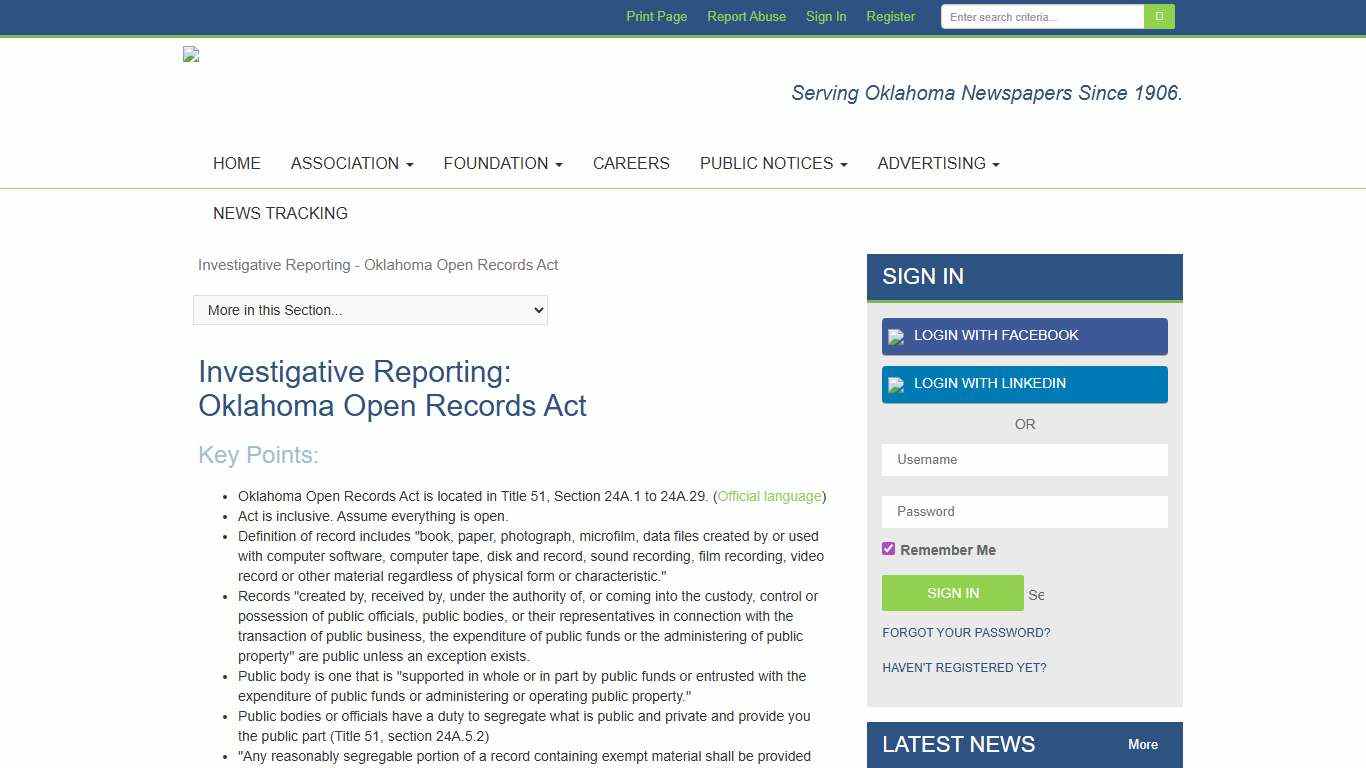Click the 'Enter search criteria' search box
Screen dimensions: 1366x768
1040,16
